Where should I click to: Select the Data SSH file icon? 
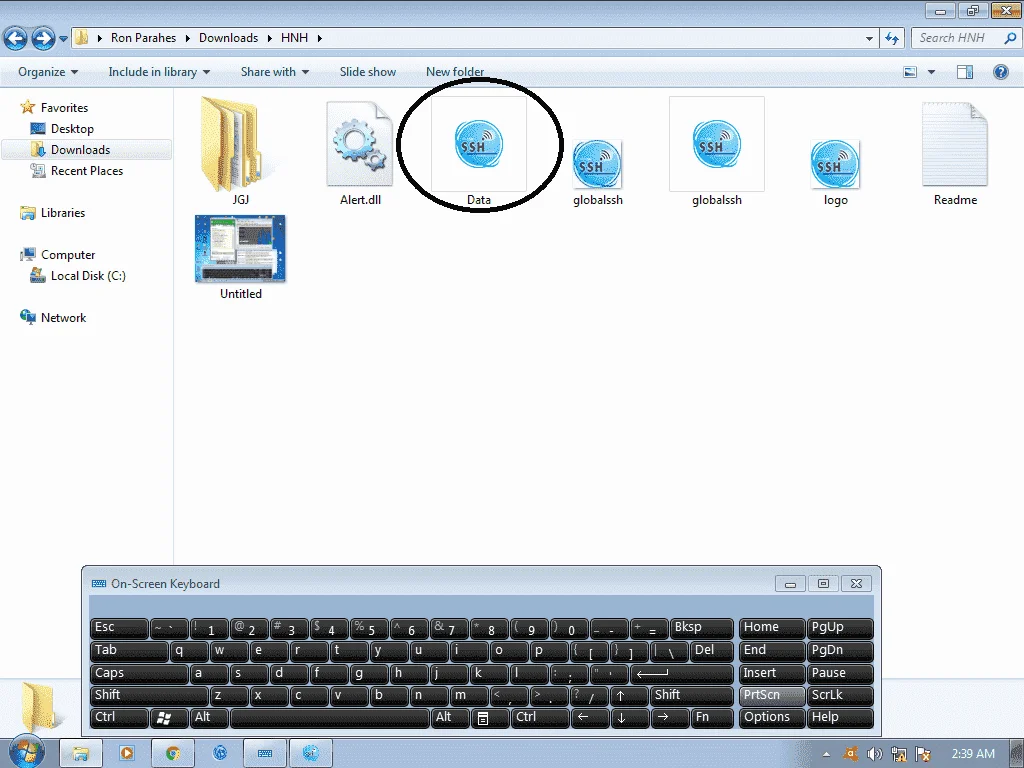pyautogui.click(x=479, y=144)
